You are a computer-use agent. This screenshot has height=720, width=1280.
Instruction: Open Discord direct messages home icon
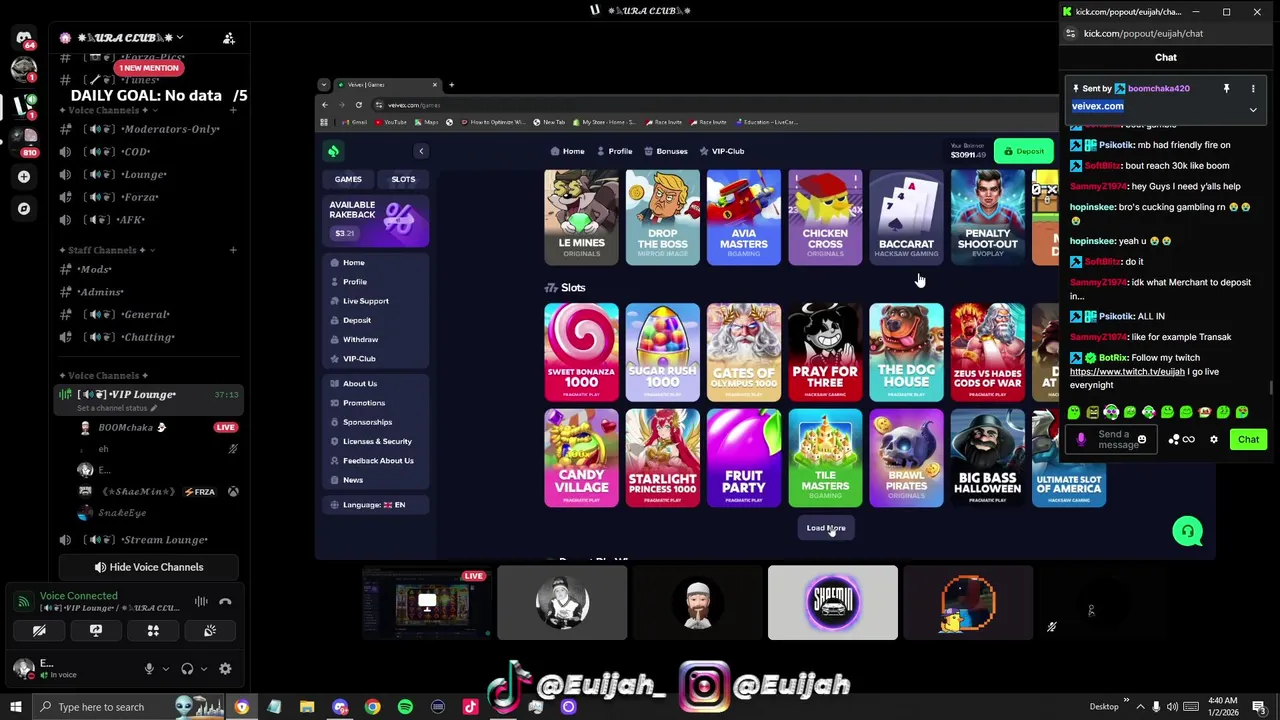pyautogui.click(x=24, y=39)
